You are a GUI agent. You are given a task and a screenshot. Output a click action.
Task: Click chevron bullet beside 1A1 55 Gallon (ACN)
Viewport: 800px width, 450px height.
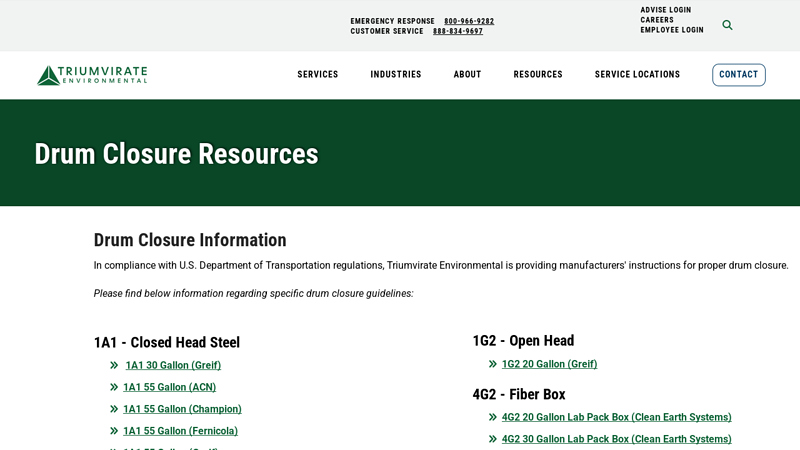pyautogui.click(x=114, y=387)
